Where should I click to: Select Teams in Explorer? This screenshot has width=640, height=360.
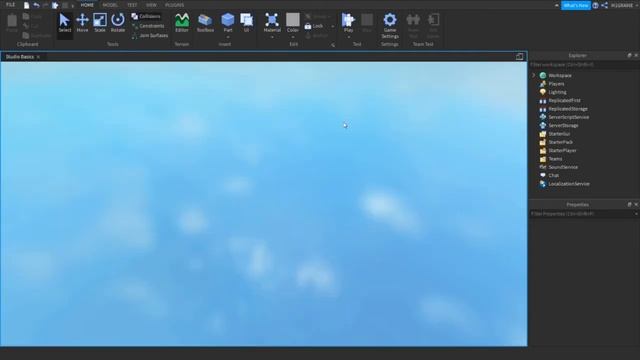(x=555, y=159)
